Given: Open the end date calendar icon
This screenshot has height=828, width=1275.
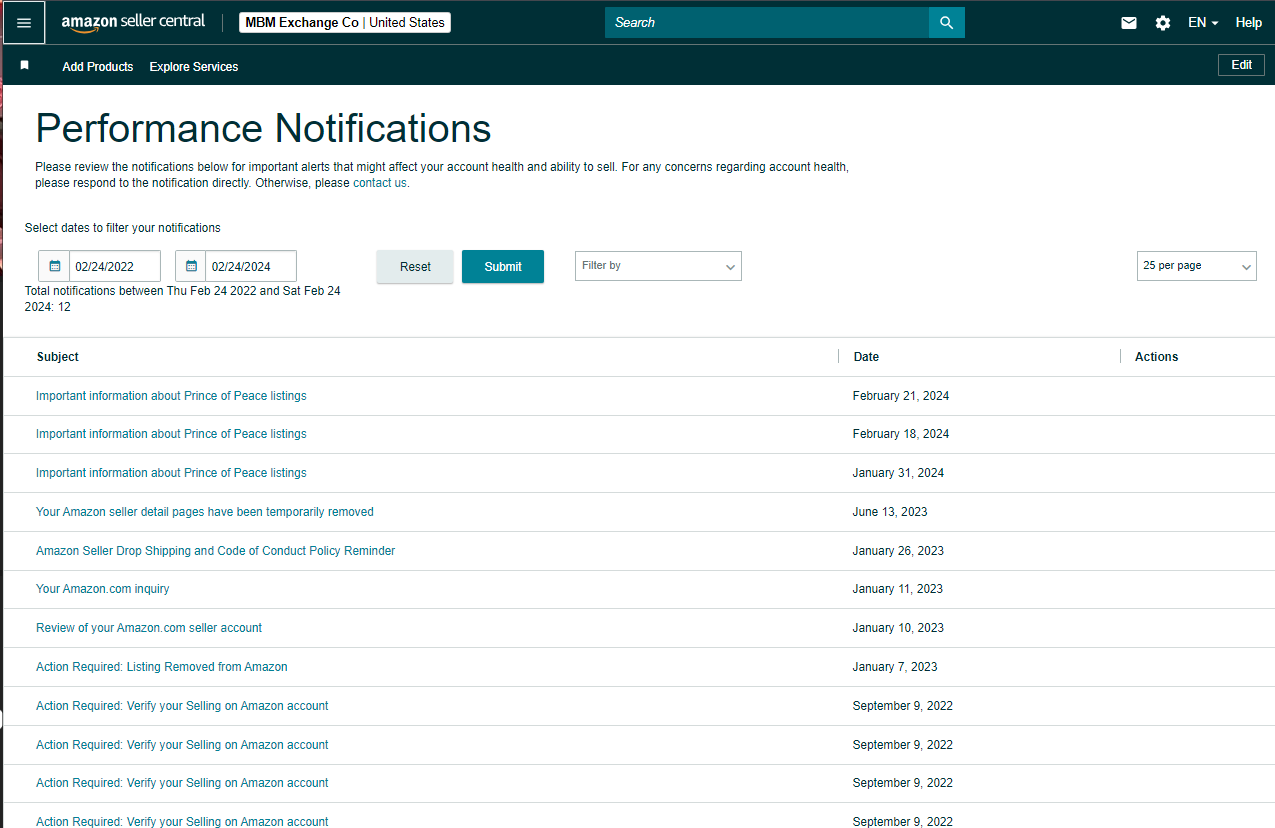Looking at the screenshot, I should (191, 266).
